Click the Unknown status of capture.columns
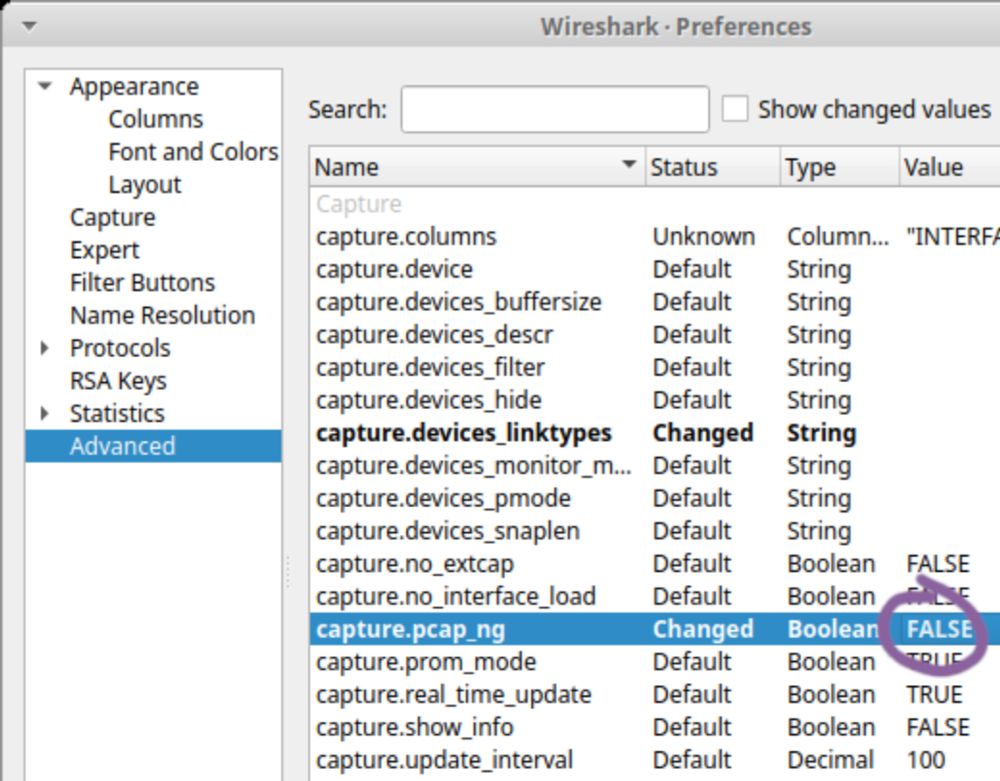The image size is (1000, 781). (703, 237)
